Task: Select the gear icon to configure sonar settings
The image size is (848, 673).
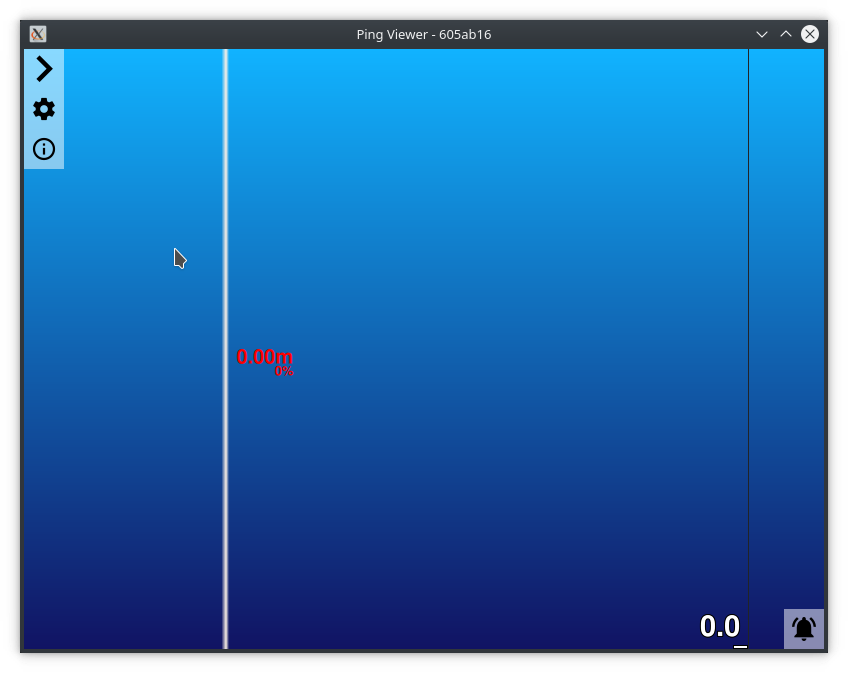Action: coord(43,109)
